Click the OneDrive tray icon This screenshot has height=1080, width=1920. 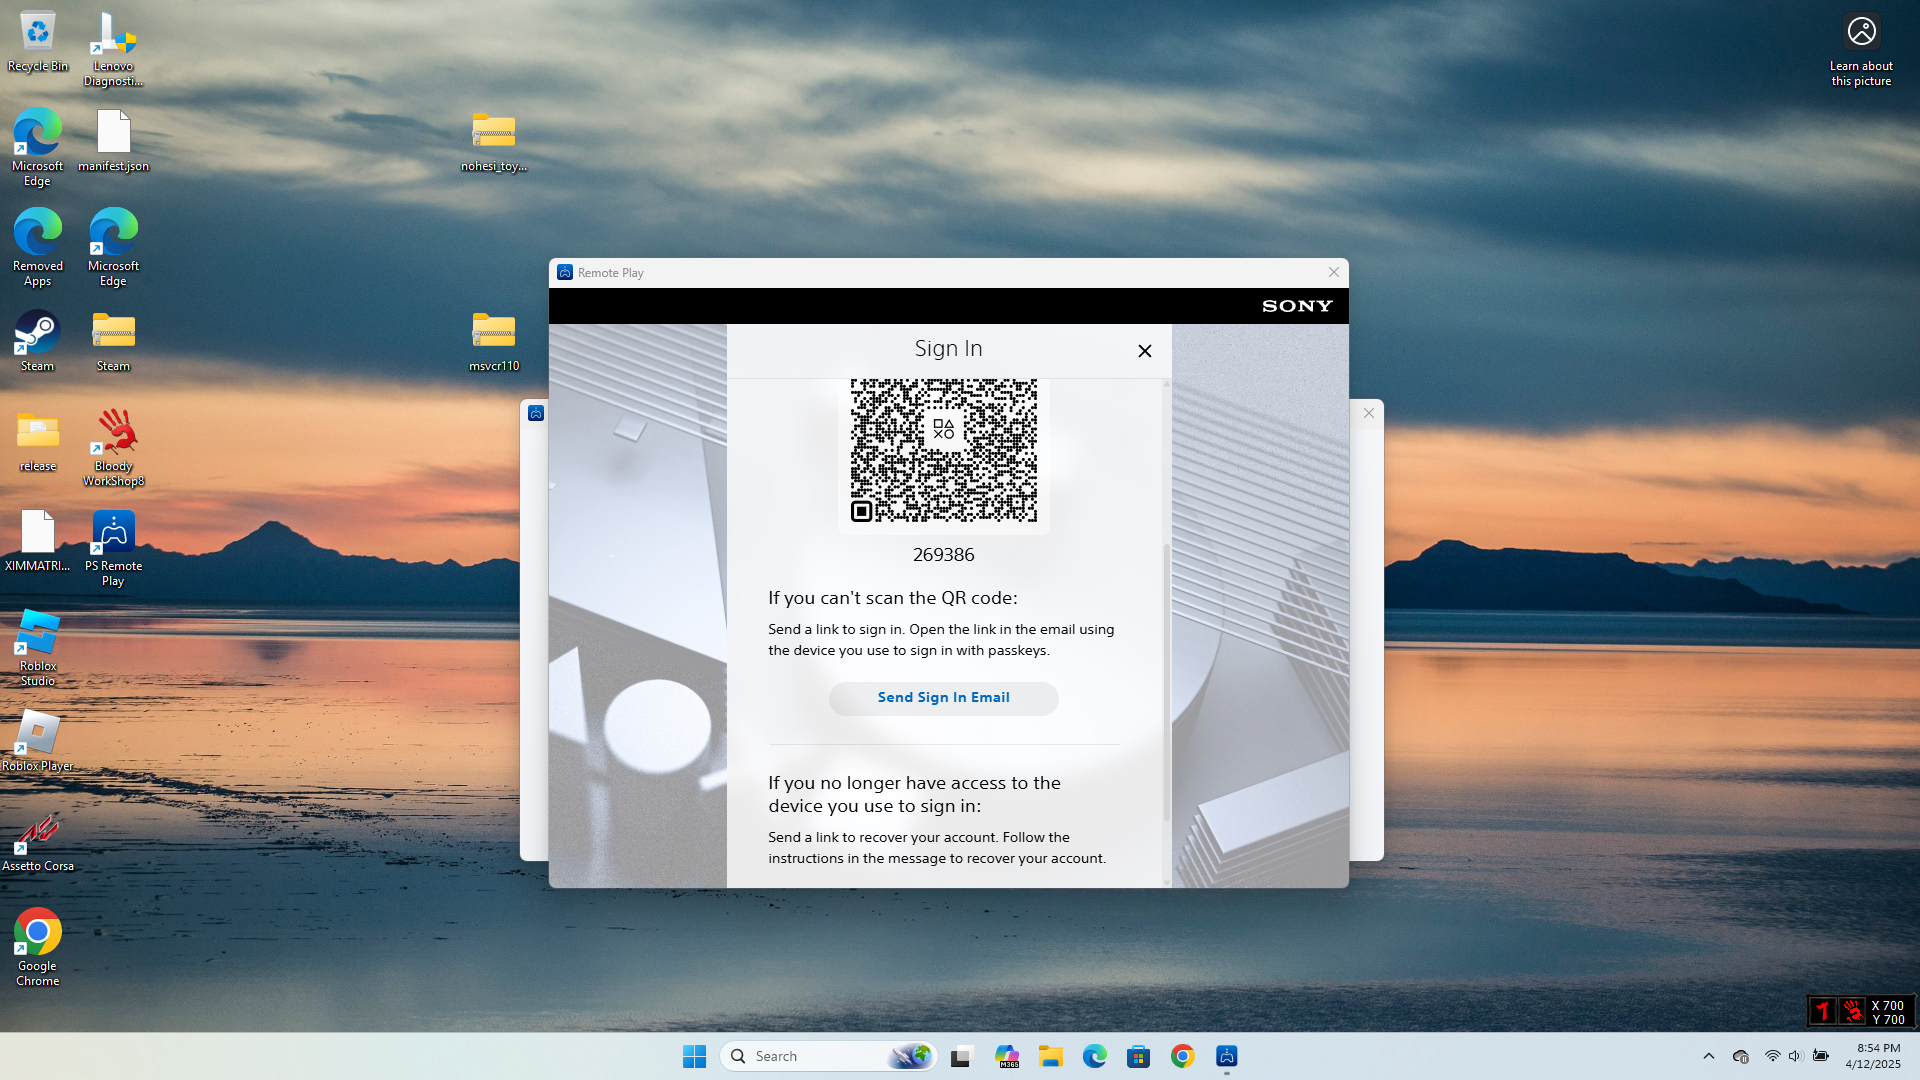tap(1740, 1056)
